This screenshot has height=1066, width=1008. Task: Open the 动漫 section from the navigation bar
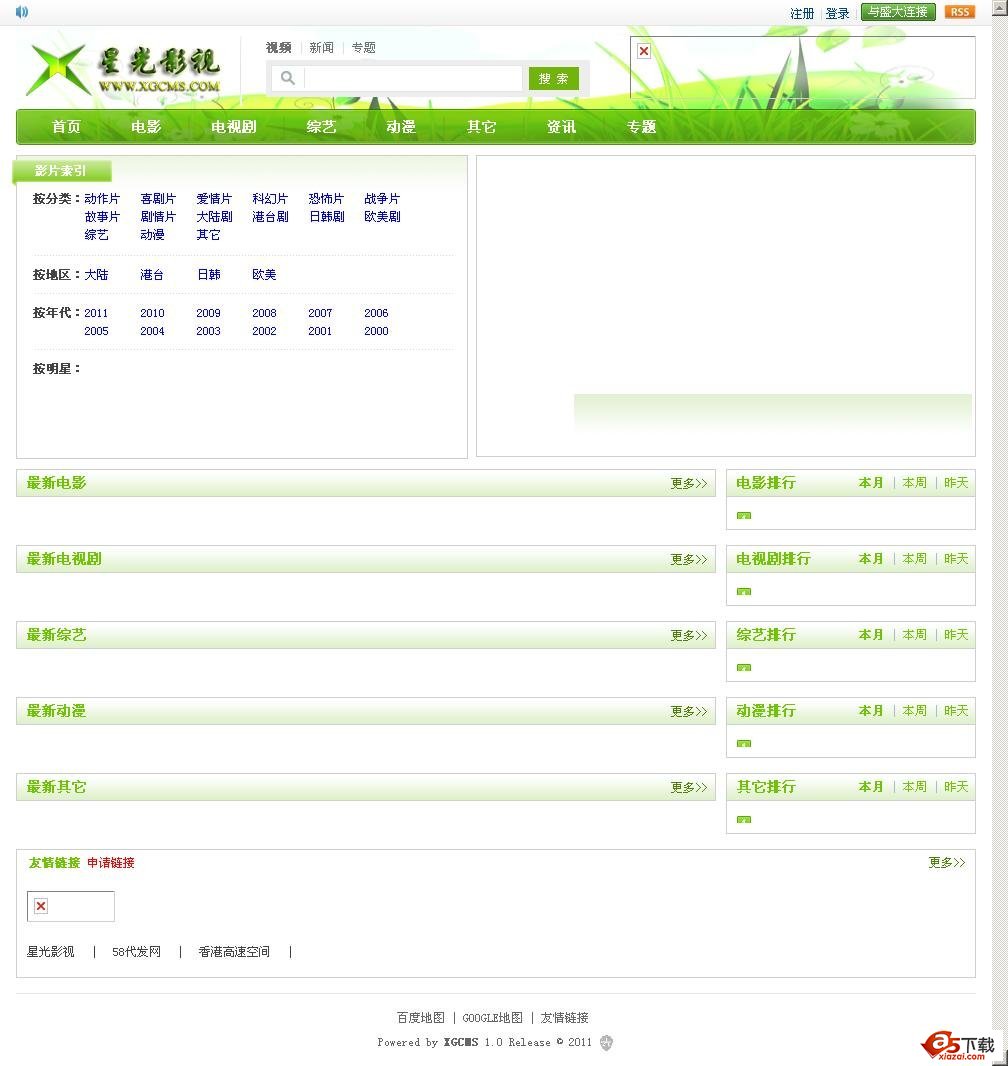400,127
